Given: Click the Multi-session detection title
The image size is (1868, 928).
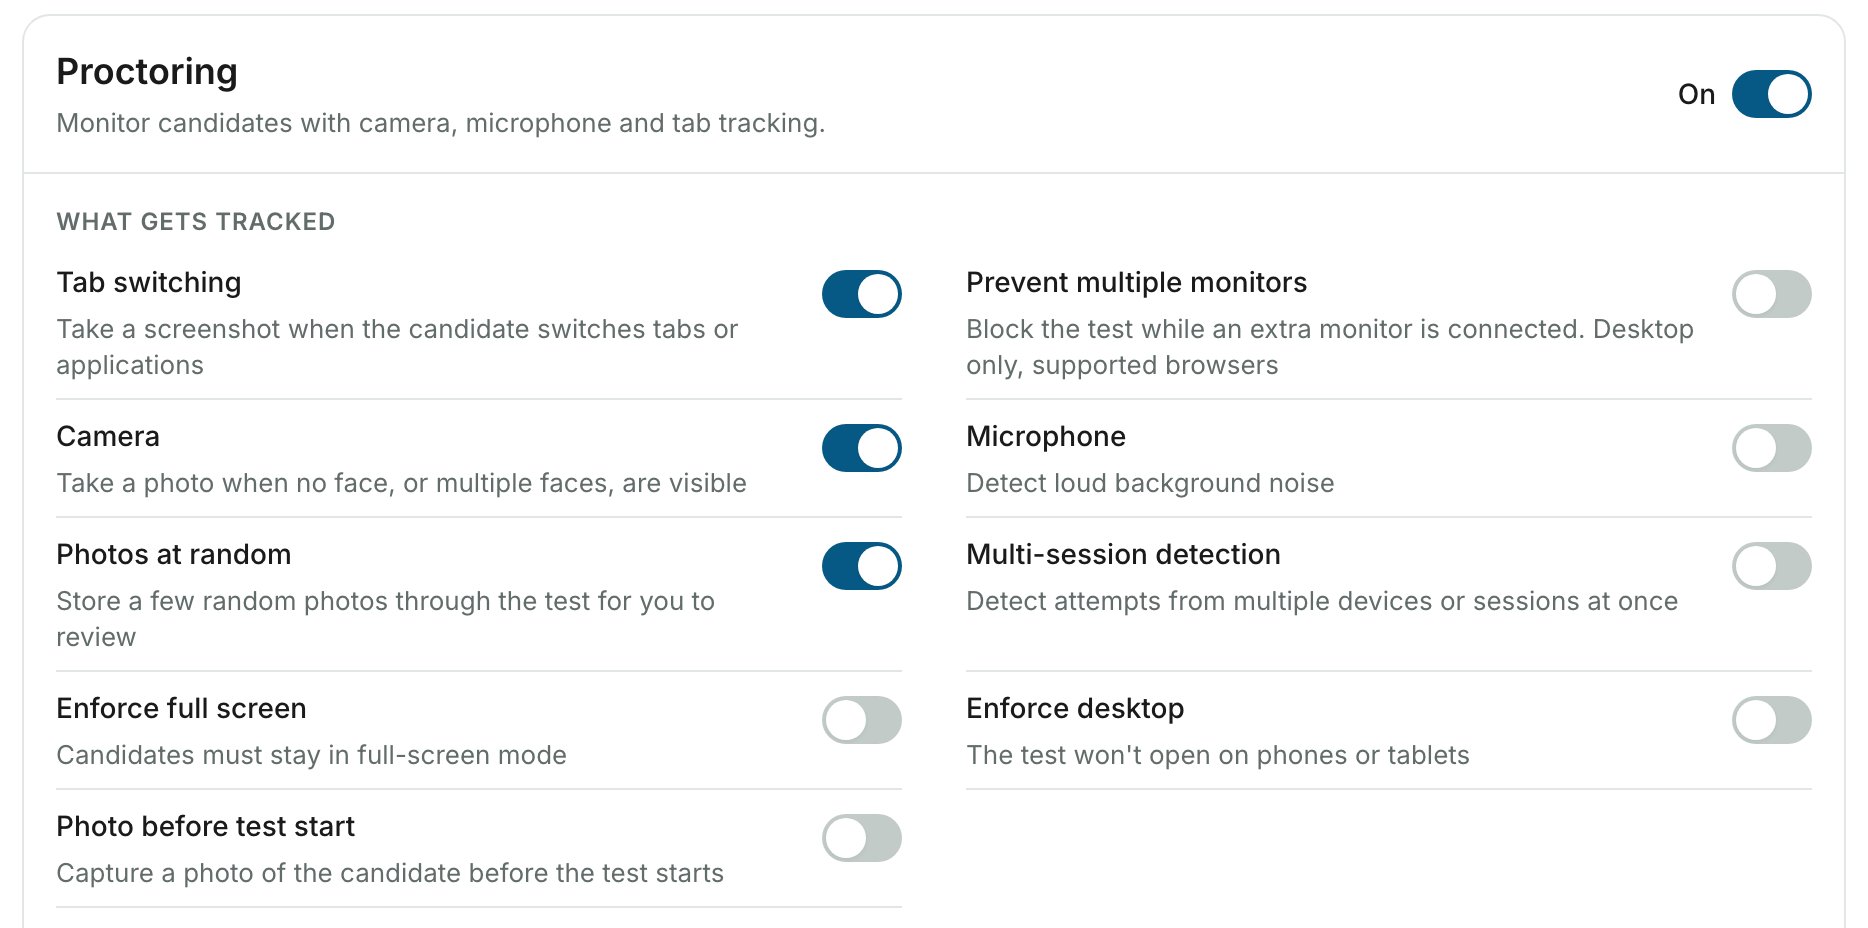Looking at the screenshot, I should click(x=1123, y=555).
